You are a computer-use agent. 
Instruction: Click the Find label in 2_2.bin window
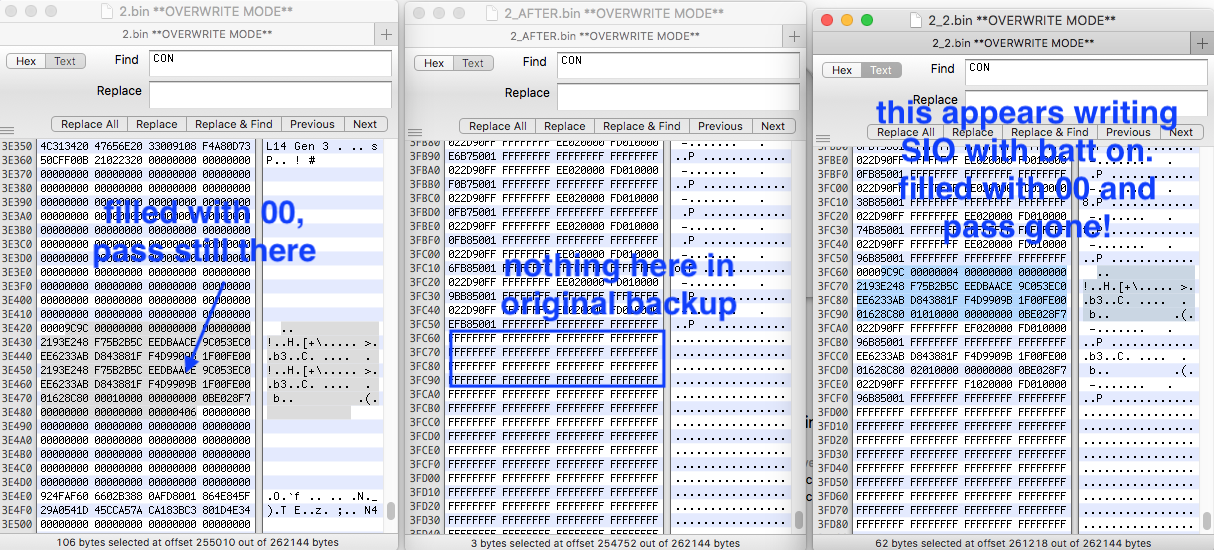942,69
